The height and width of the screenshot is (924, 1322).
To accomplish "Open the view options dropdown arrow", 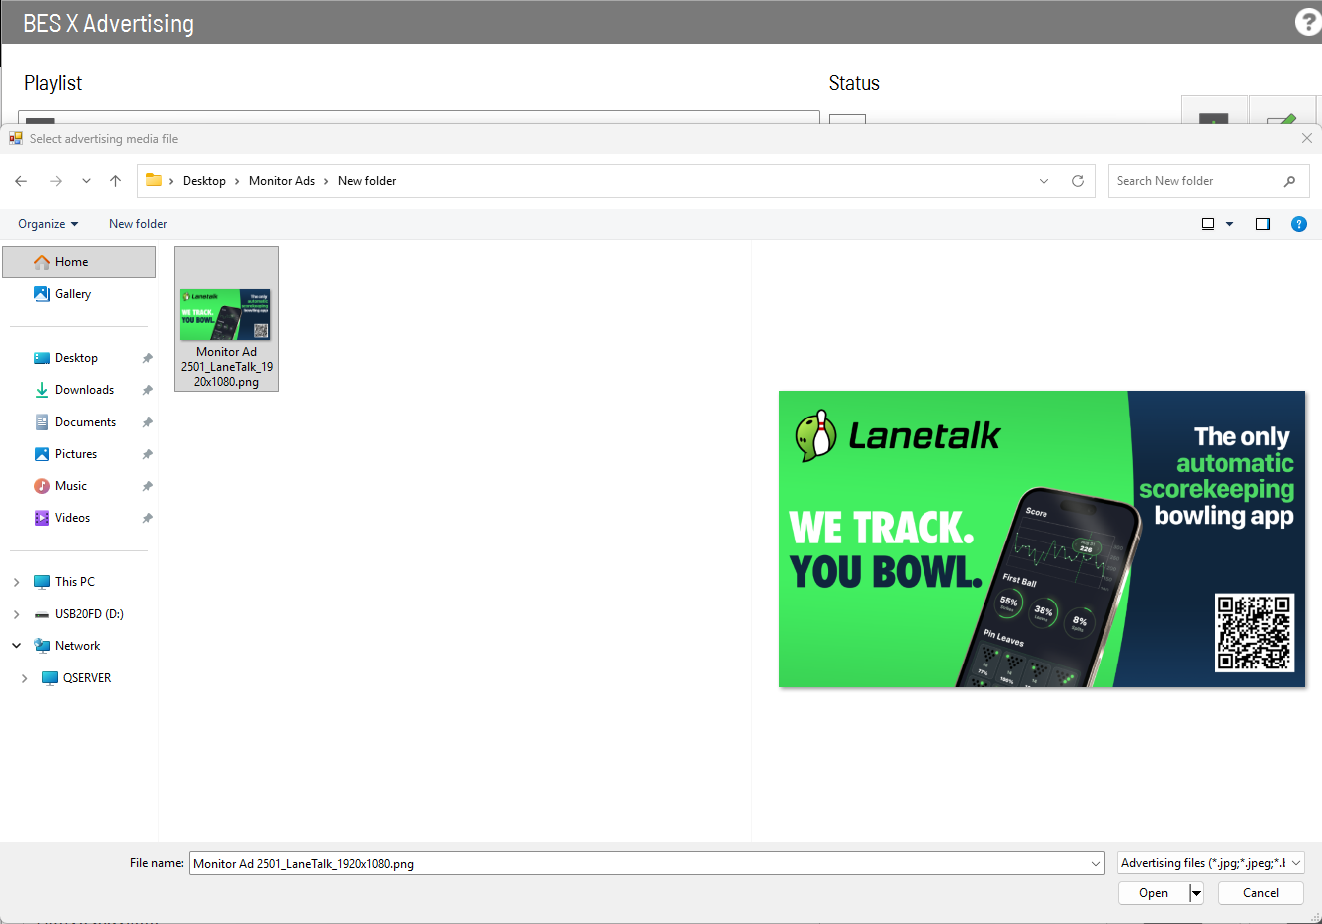I will pyautogui.click(x=1230, y=224).
